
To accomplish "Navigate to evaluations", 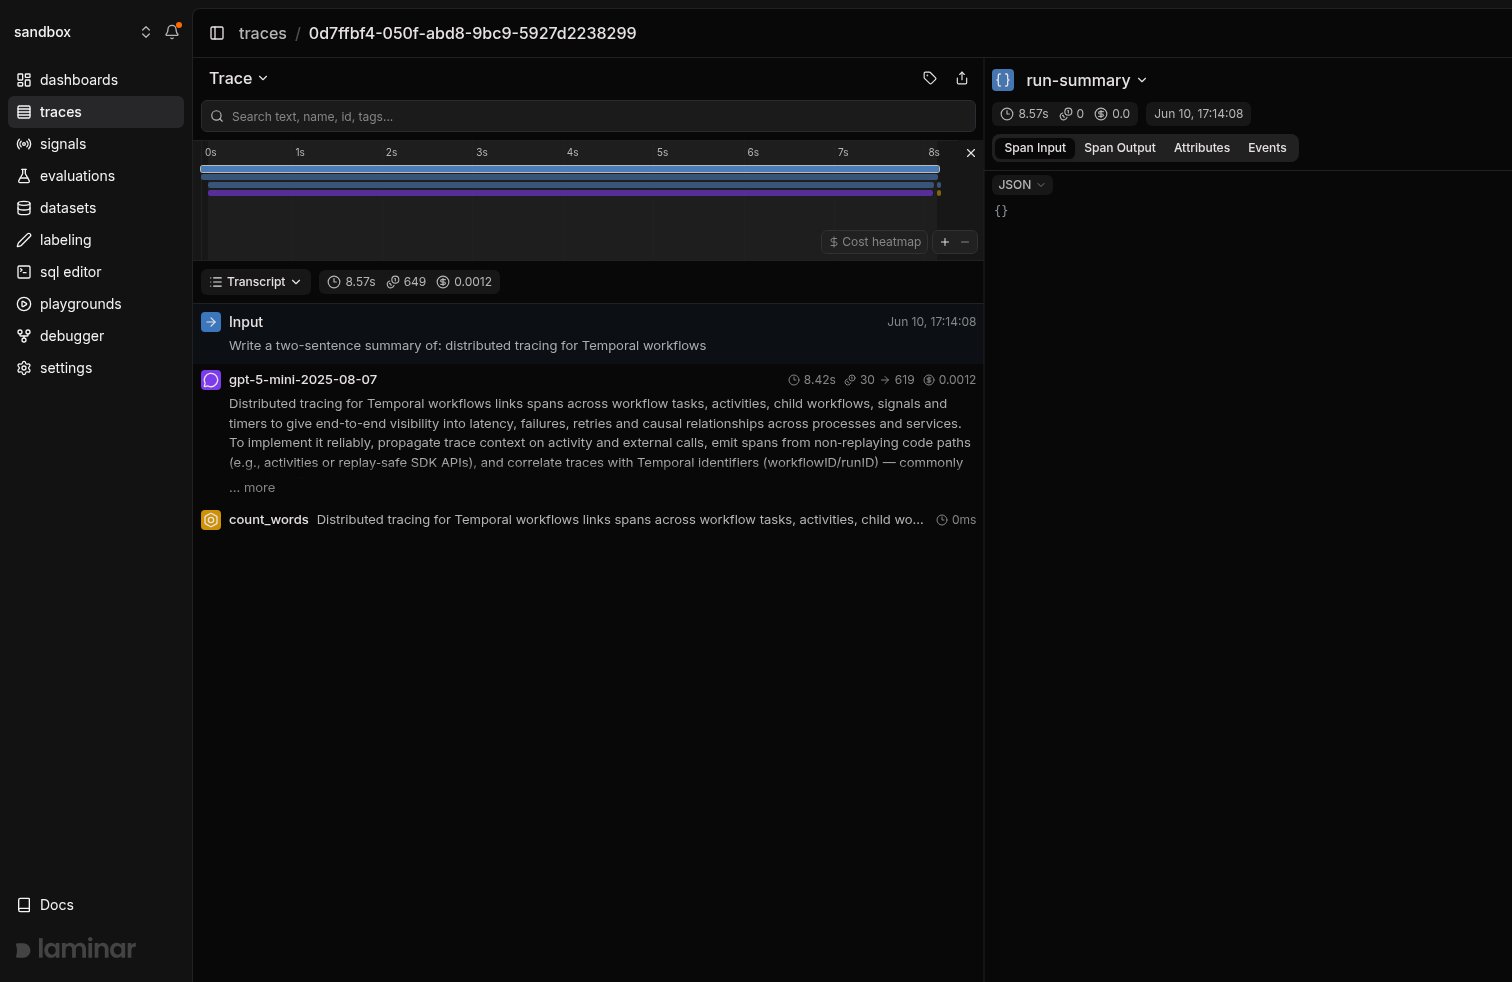I will [96, 176].
